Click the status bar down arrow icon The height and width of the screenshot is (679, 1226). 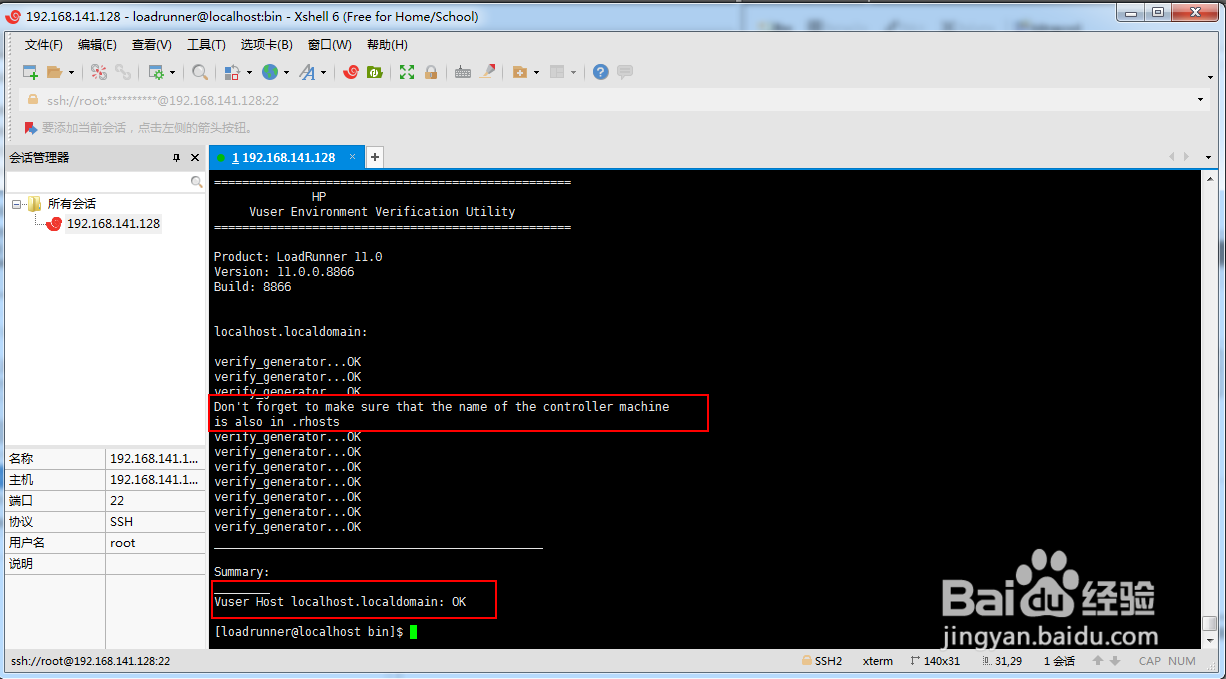tap(1115, 661)
